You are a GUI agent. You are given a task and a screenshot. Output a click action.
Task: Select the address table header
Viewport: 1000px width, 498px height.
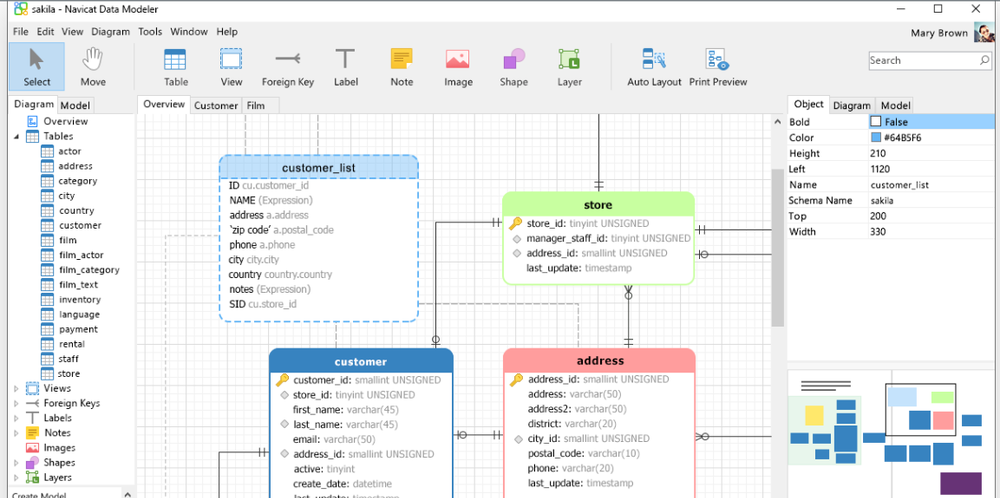click(x=599, y=361)
